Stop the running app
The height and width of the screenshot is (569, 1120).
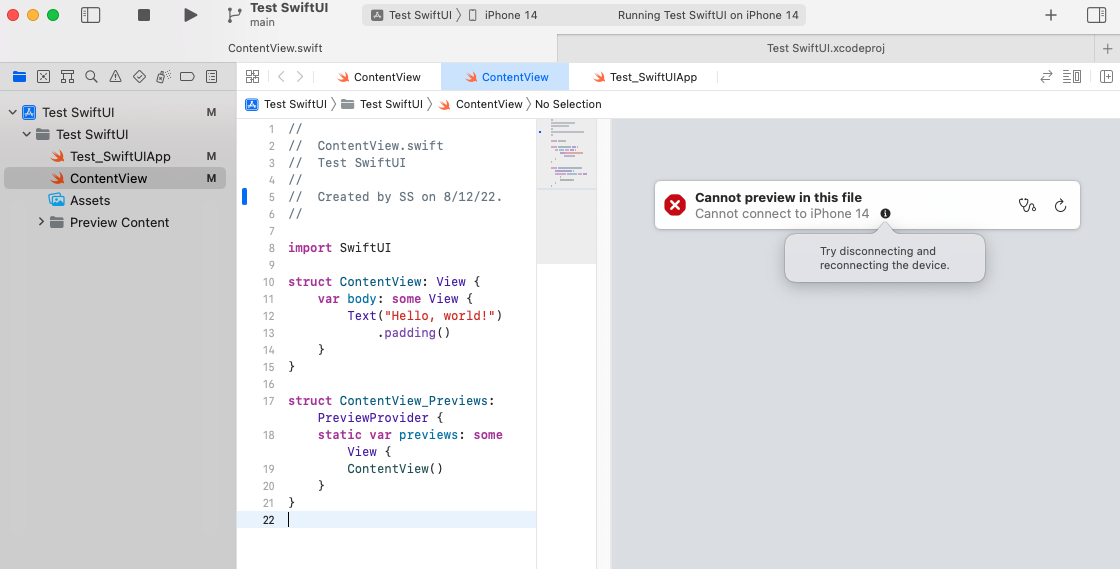point(144,15)
